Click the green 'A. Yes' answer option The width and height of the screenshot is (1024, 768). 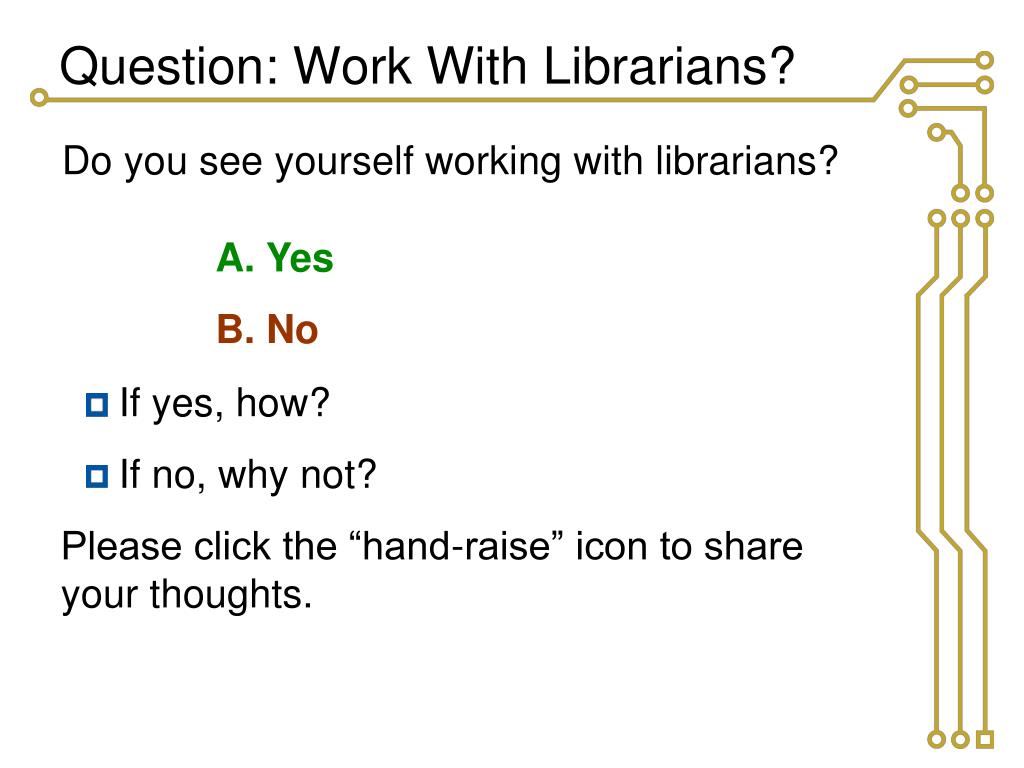(275, 257)
